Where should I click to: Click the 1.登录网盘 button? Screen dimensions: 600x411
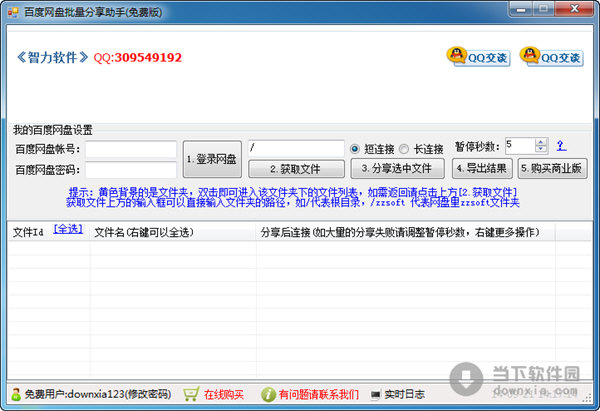point(212,159)
